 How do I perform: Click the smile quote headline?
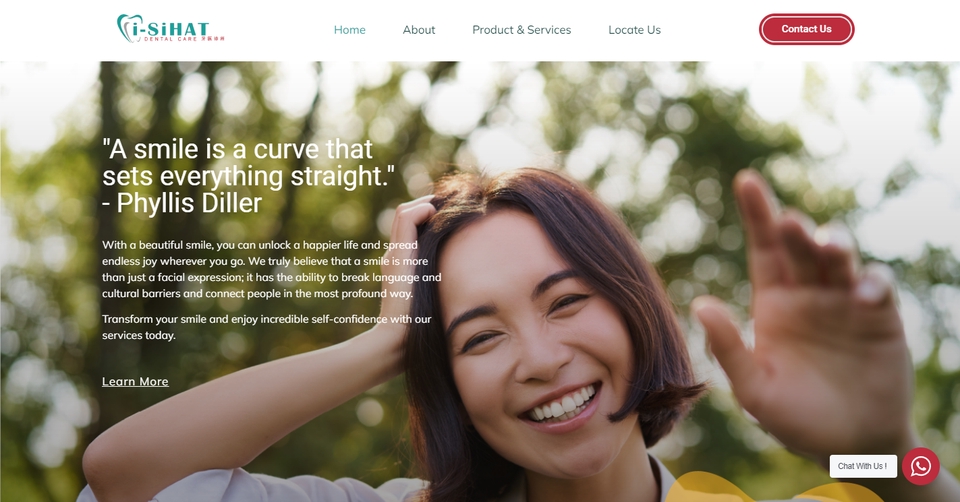pos(249,162)
